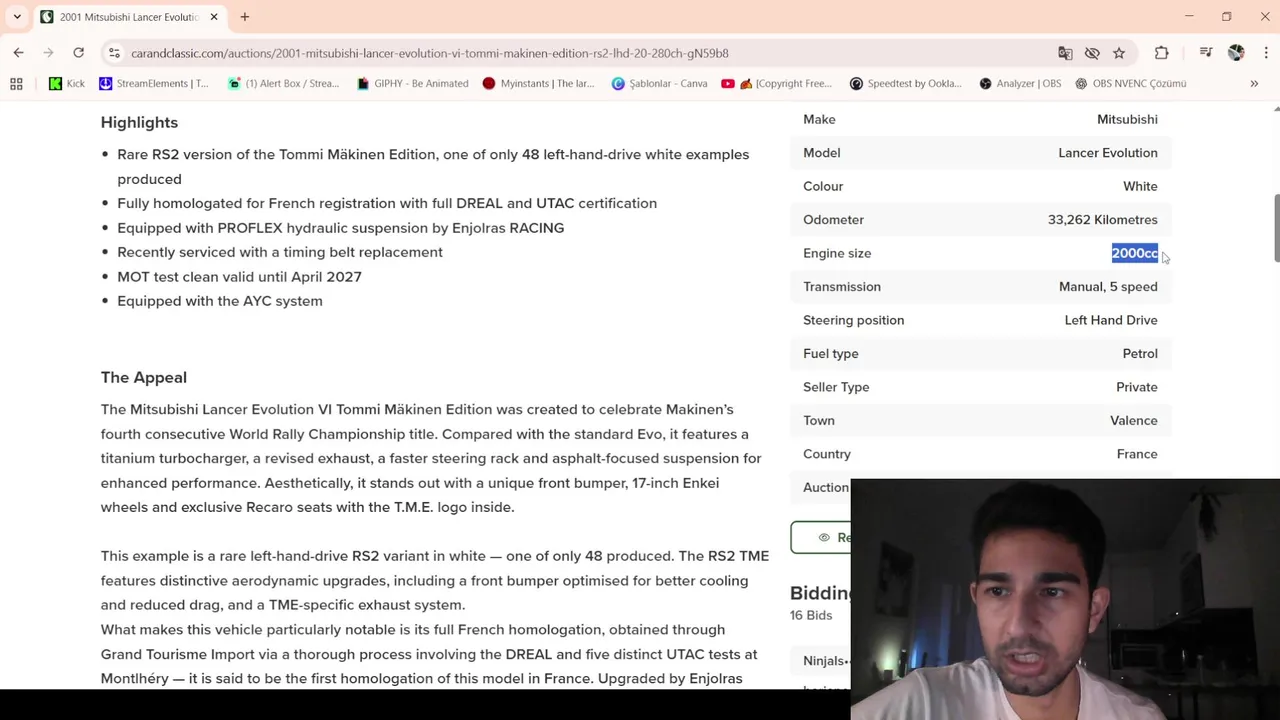Open the OBS NVENC Çözümü bookmark

1130,84
